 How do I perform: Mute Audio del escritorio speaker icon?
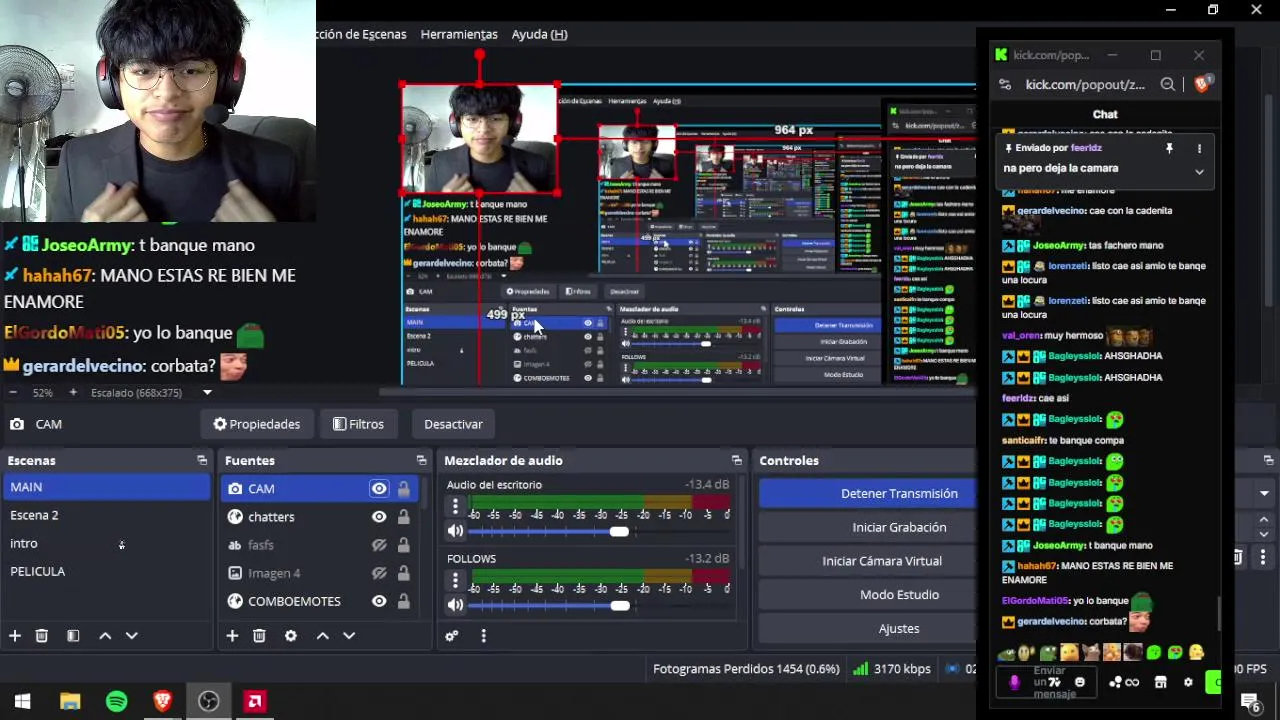pos(455,531)
